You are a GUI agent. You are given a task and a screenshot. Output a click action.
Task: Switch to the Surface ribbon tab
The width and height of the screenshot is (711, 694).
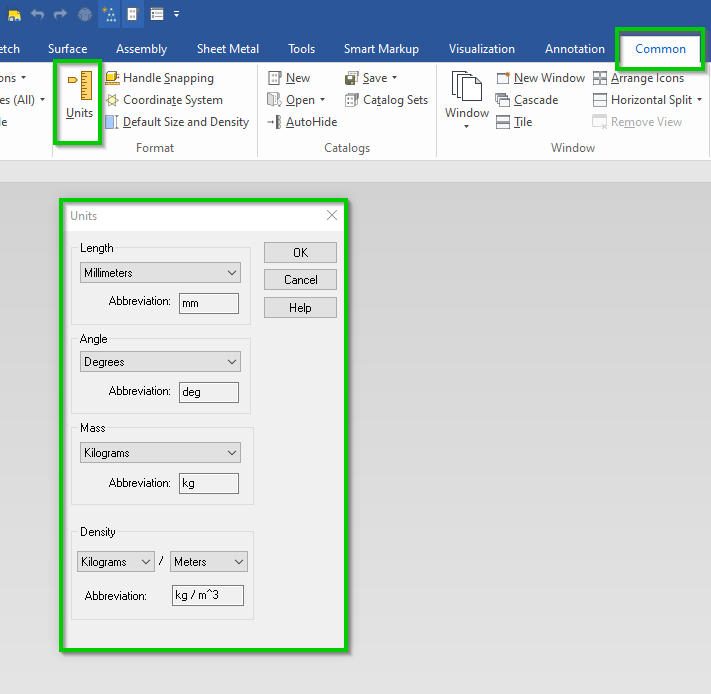[x=68, y=49]
